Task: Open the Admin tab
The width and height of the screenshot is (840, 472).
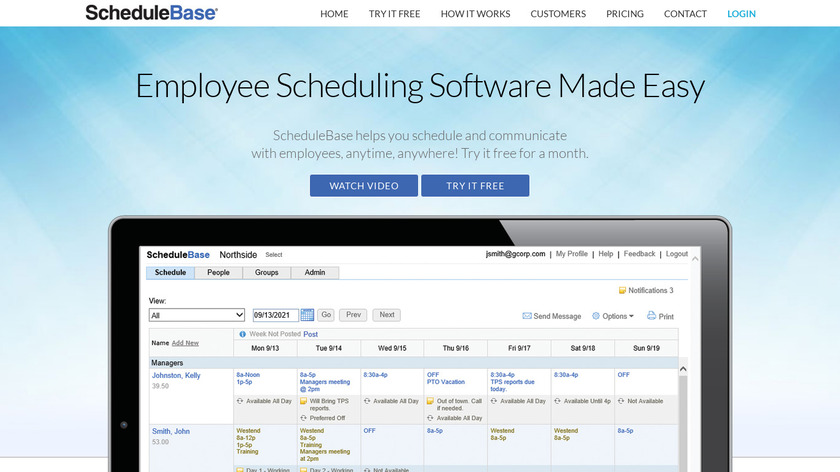Action: [x=315, y=273]
